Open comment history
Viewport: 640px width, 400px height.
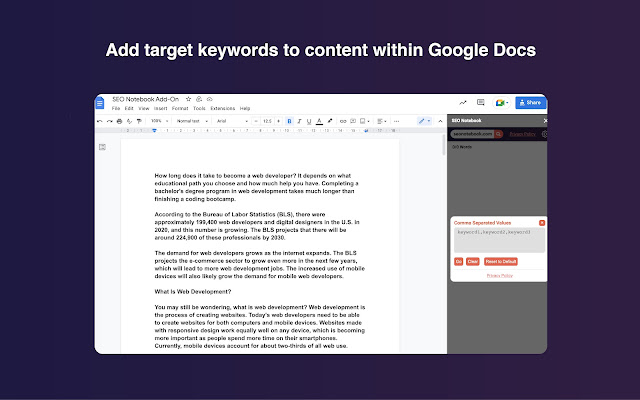[481, 102]
